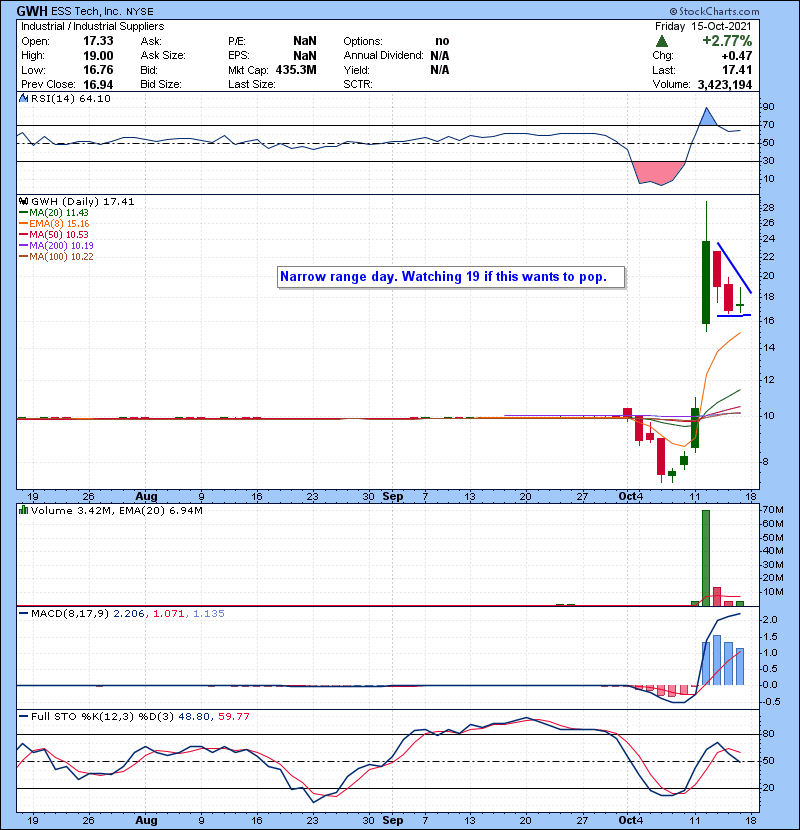Click the StockCharts.com watermark link

714,11
